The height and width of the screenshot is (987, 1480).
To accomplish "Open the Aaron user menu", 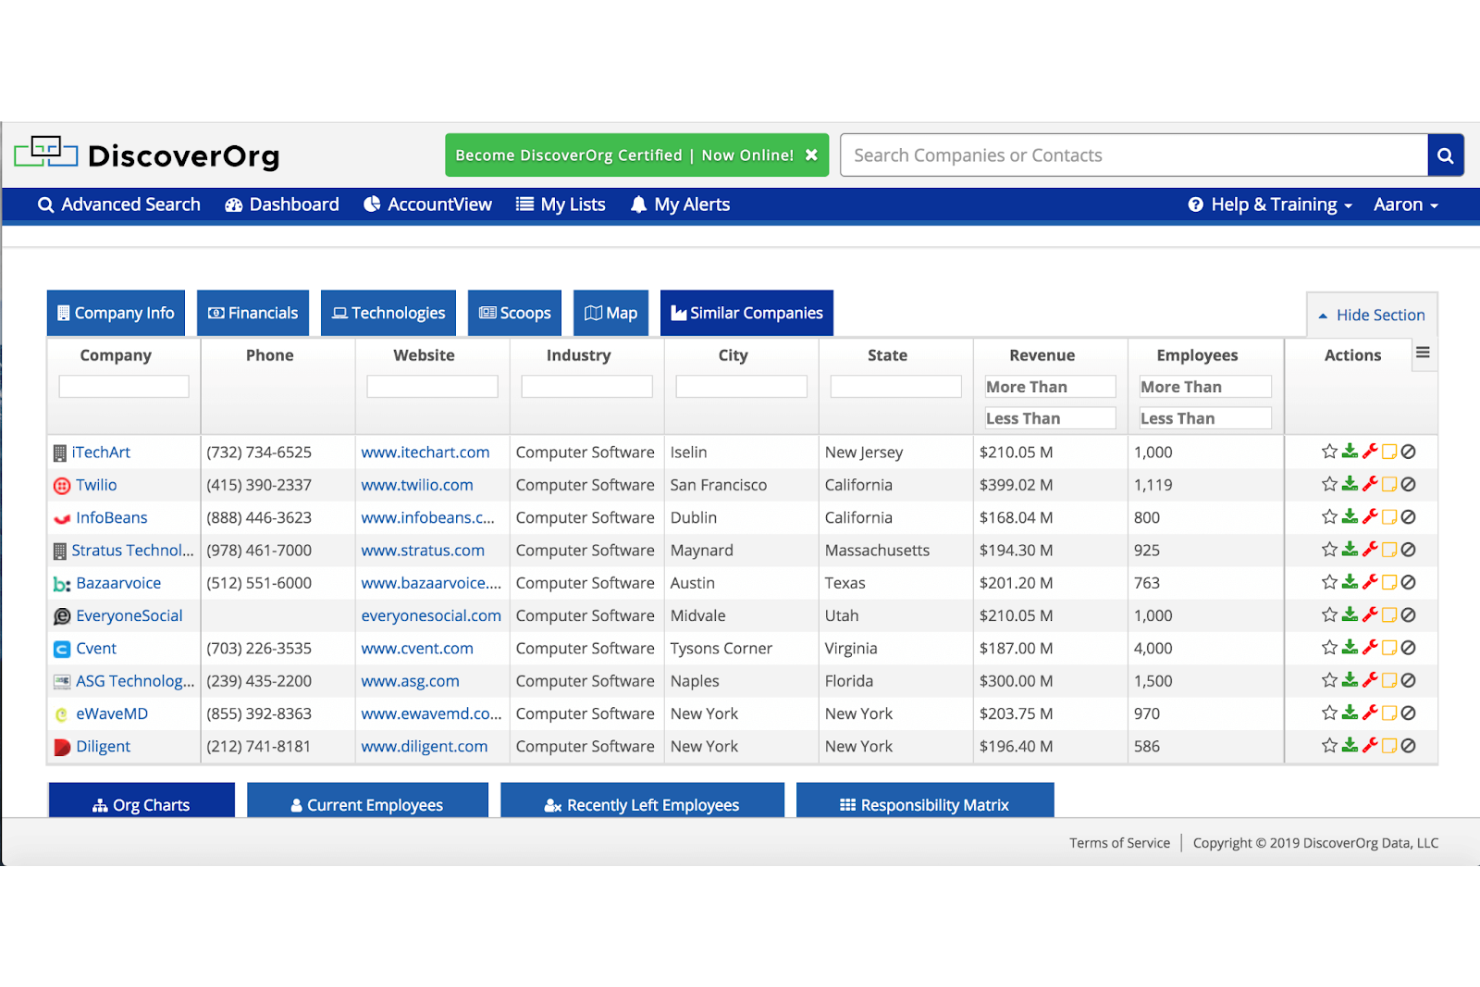I will click(x=1405, y=205).
